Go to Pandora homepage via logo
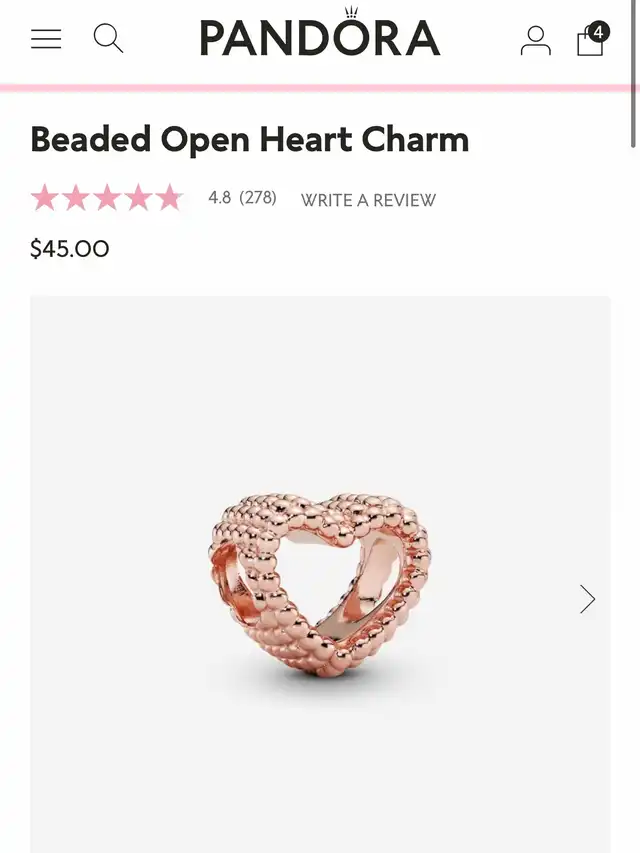 [x=320, y=33]
